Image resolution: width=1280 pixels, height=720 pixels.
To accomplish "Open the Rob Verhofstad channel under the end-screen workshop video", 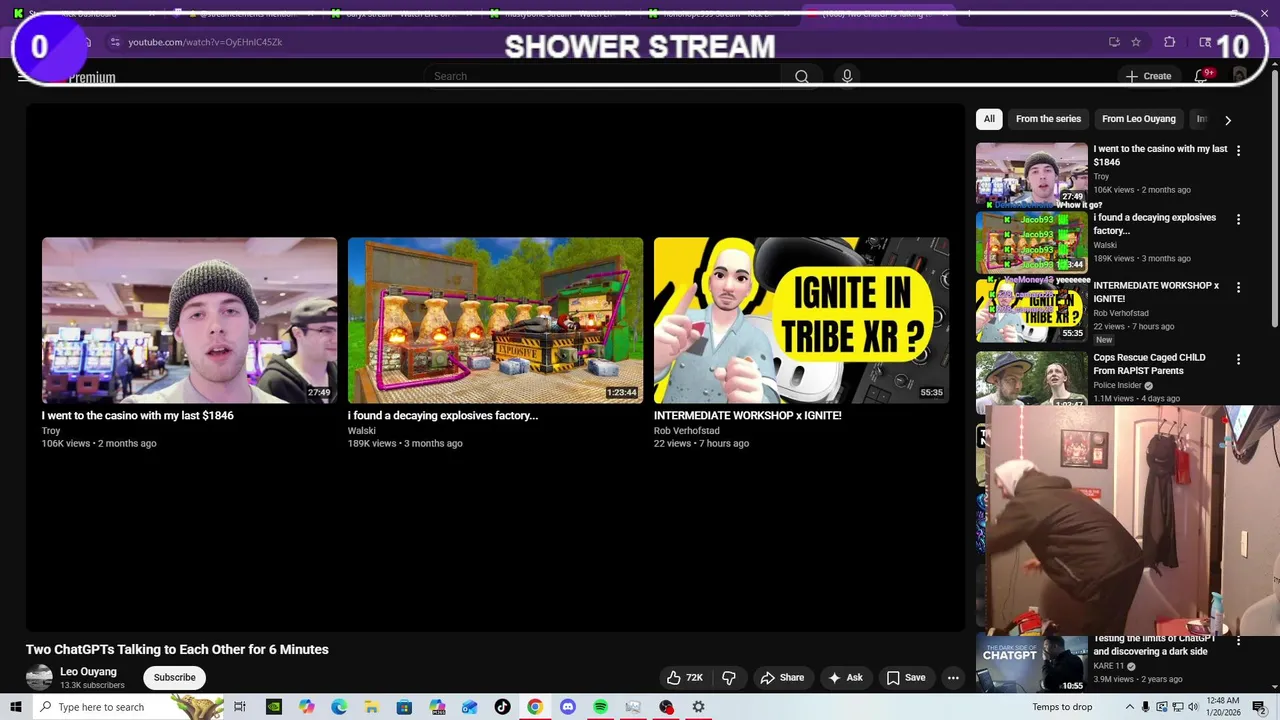I will (x=687, y=431).
